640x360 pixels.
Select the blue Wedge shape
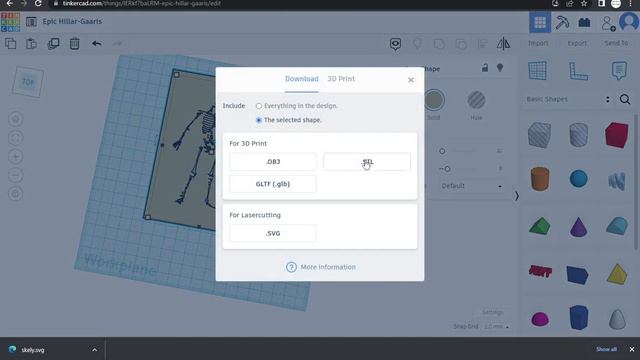pyautogui.click(x=577, y=274)
